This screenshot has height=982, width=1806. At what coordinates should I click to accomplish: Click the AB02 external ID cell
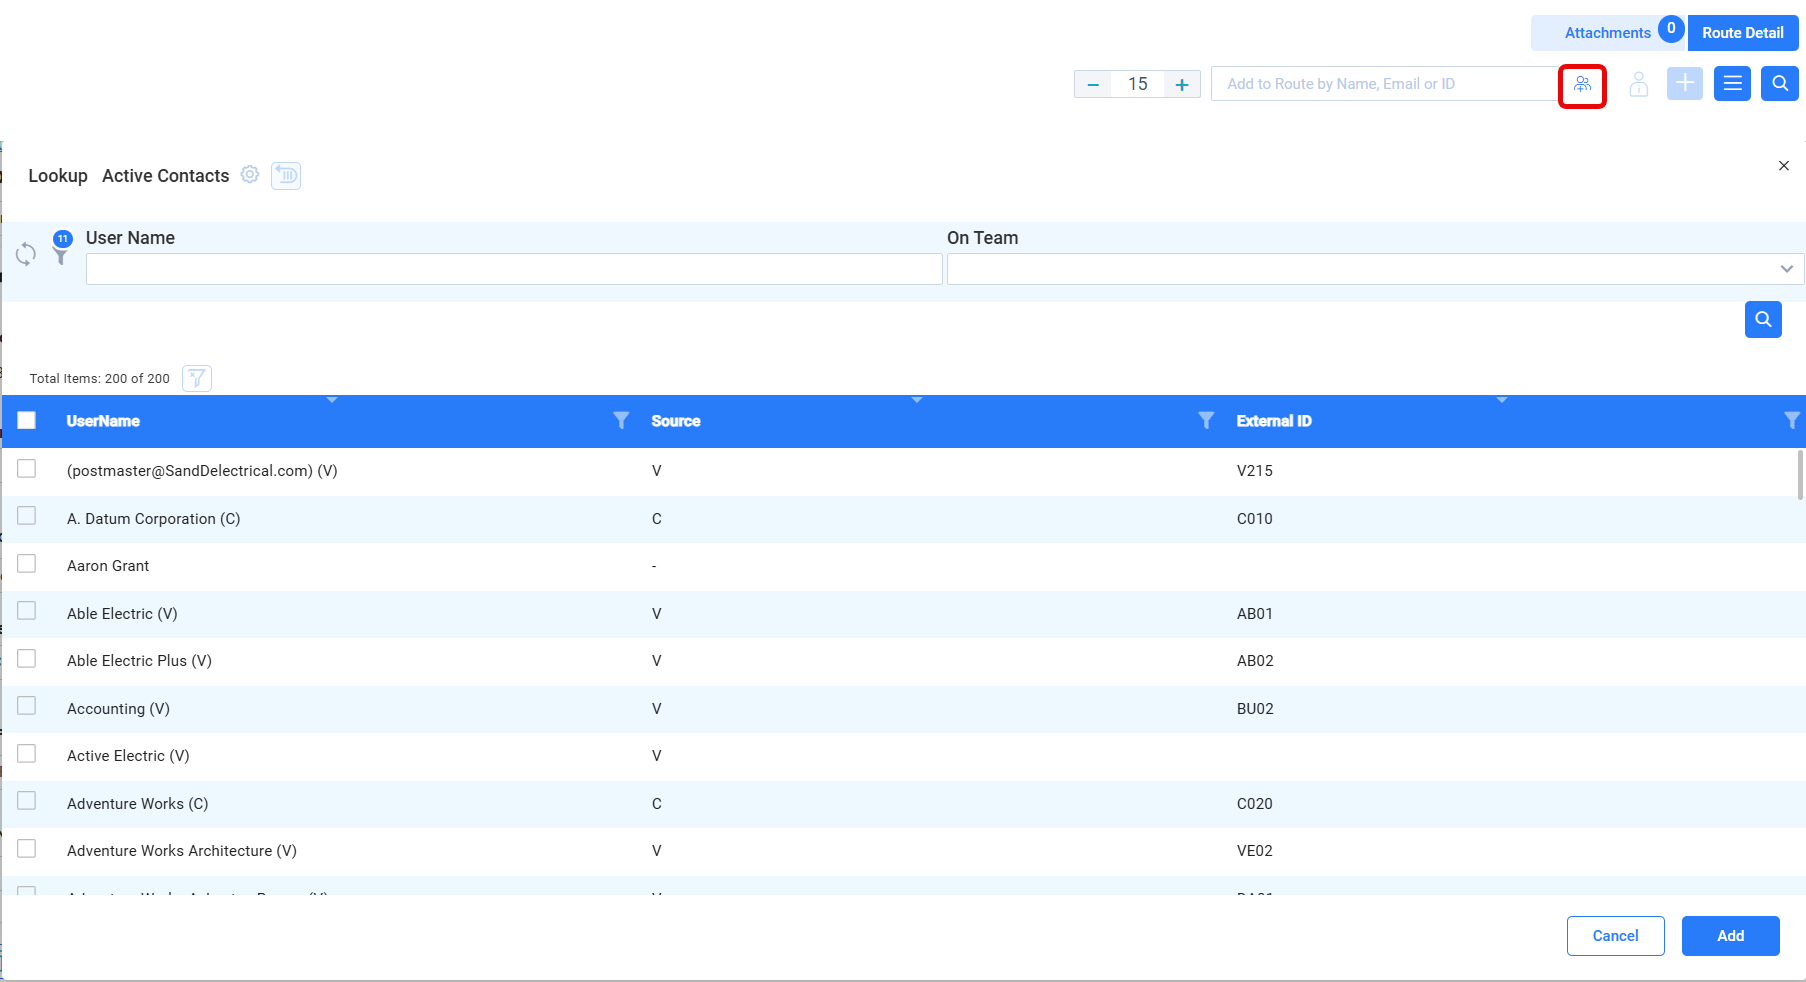click(x=1255, y=661)
